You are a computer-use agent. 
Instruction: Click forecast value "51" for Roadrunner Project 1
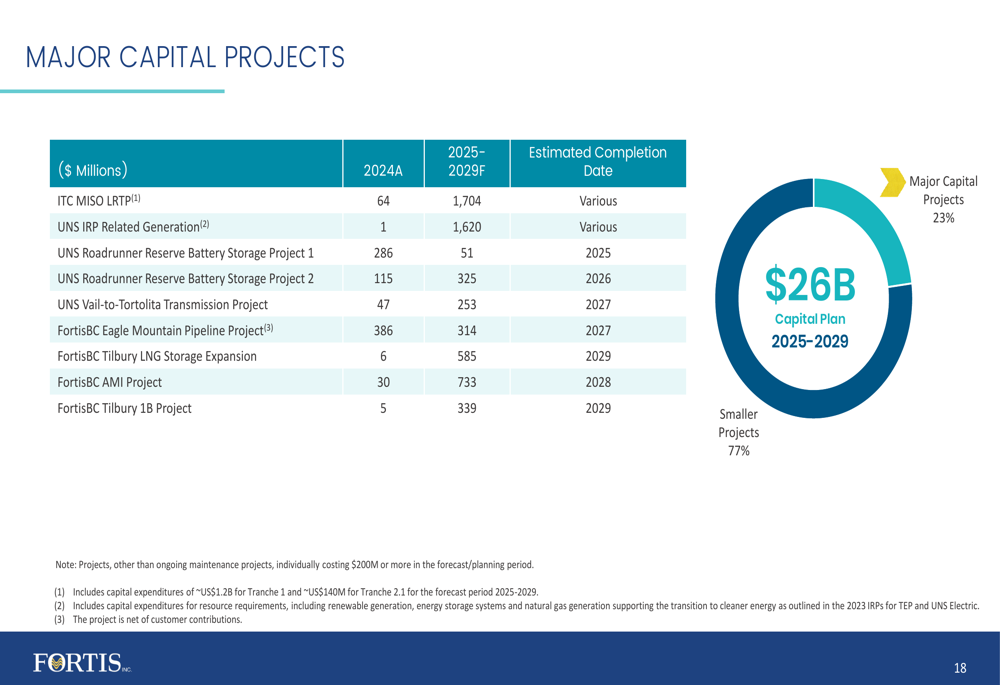tap(467, 253)
